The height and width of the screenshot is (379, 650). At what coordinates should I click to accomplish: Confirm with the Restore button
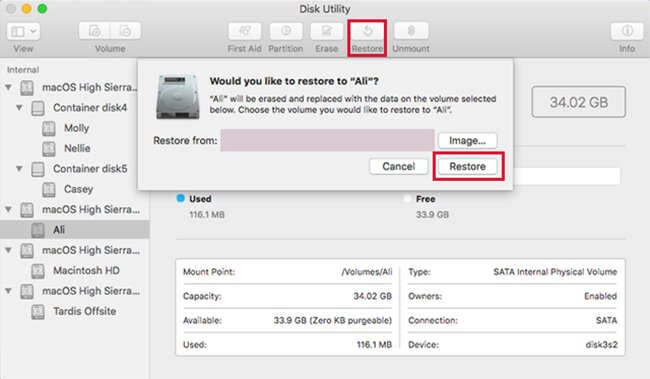click(468, 166)
